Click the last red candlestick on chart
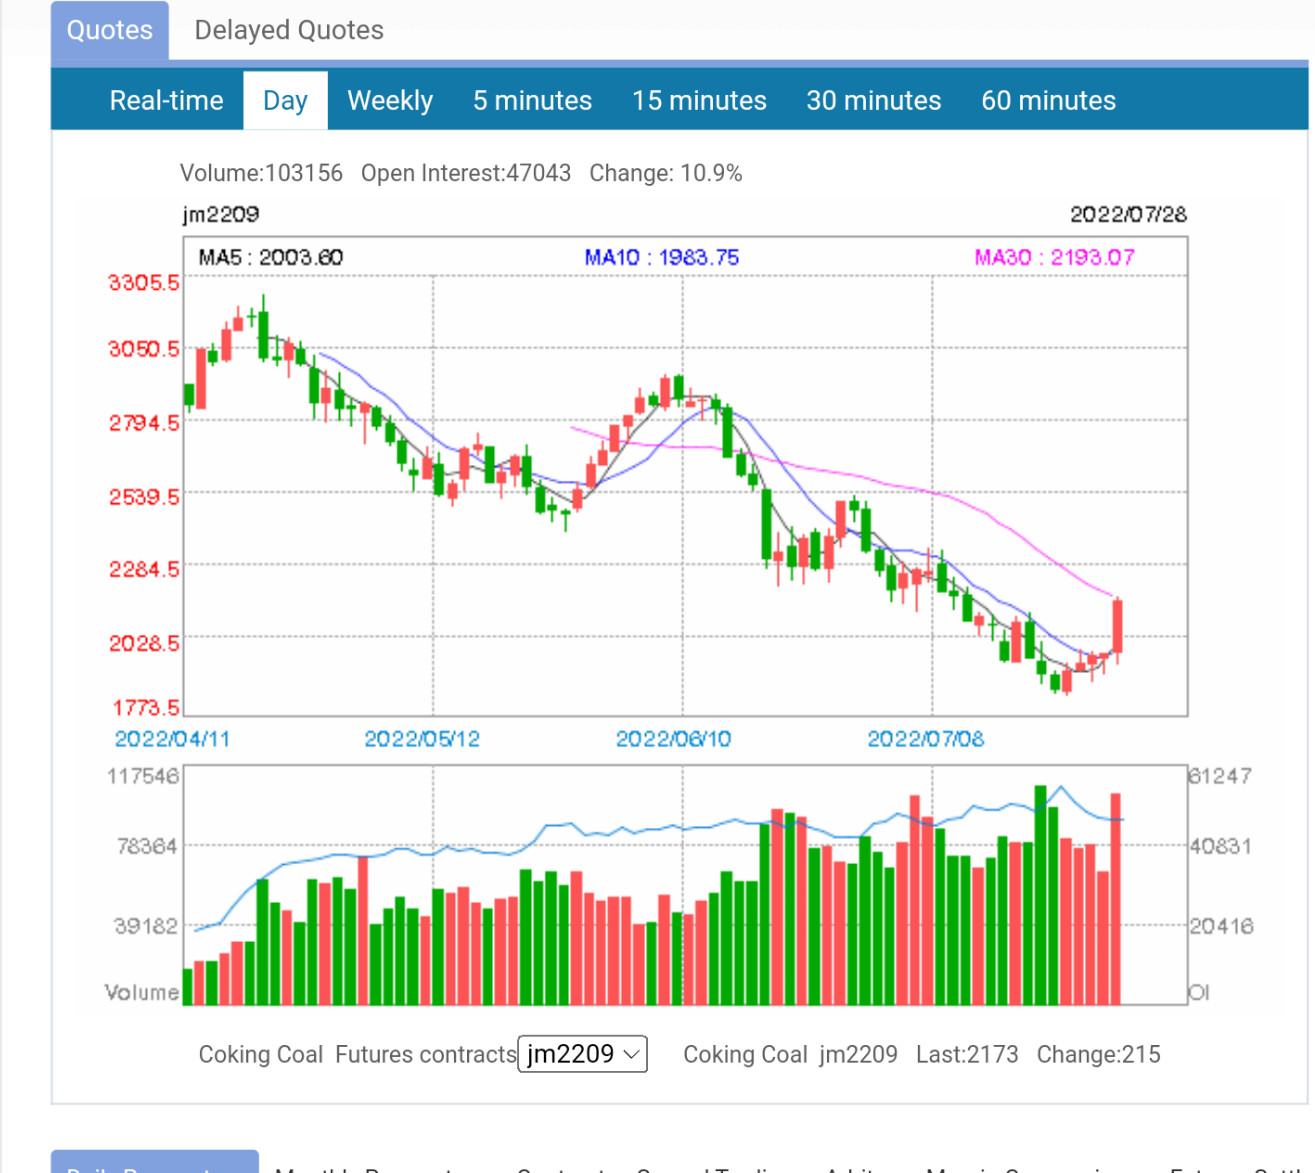Viewport: 1315px width, 1173px height. pos(1117,626)
